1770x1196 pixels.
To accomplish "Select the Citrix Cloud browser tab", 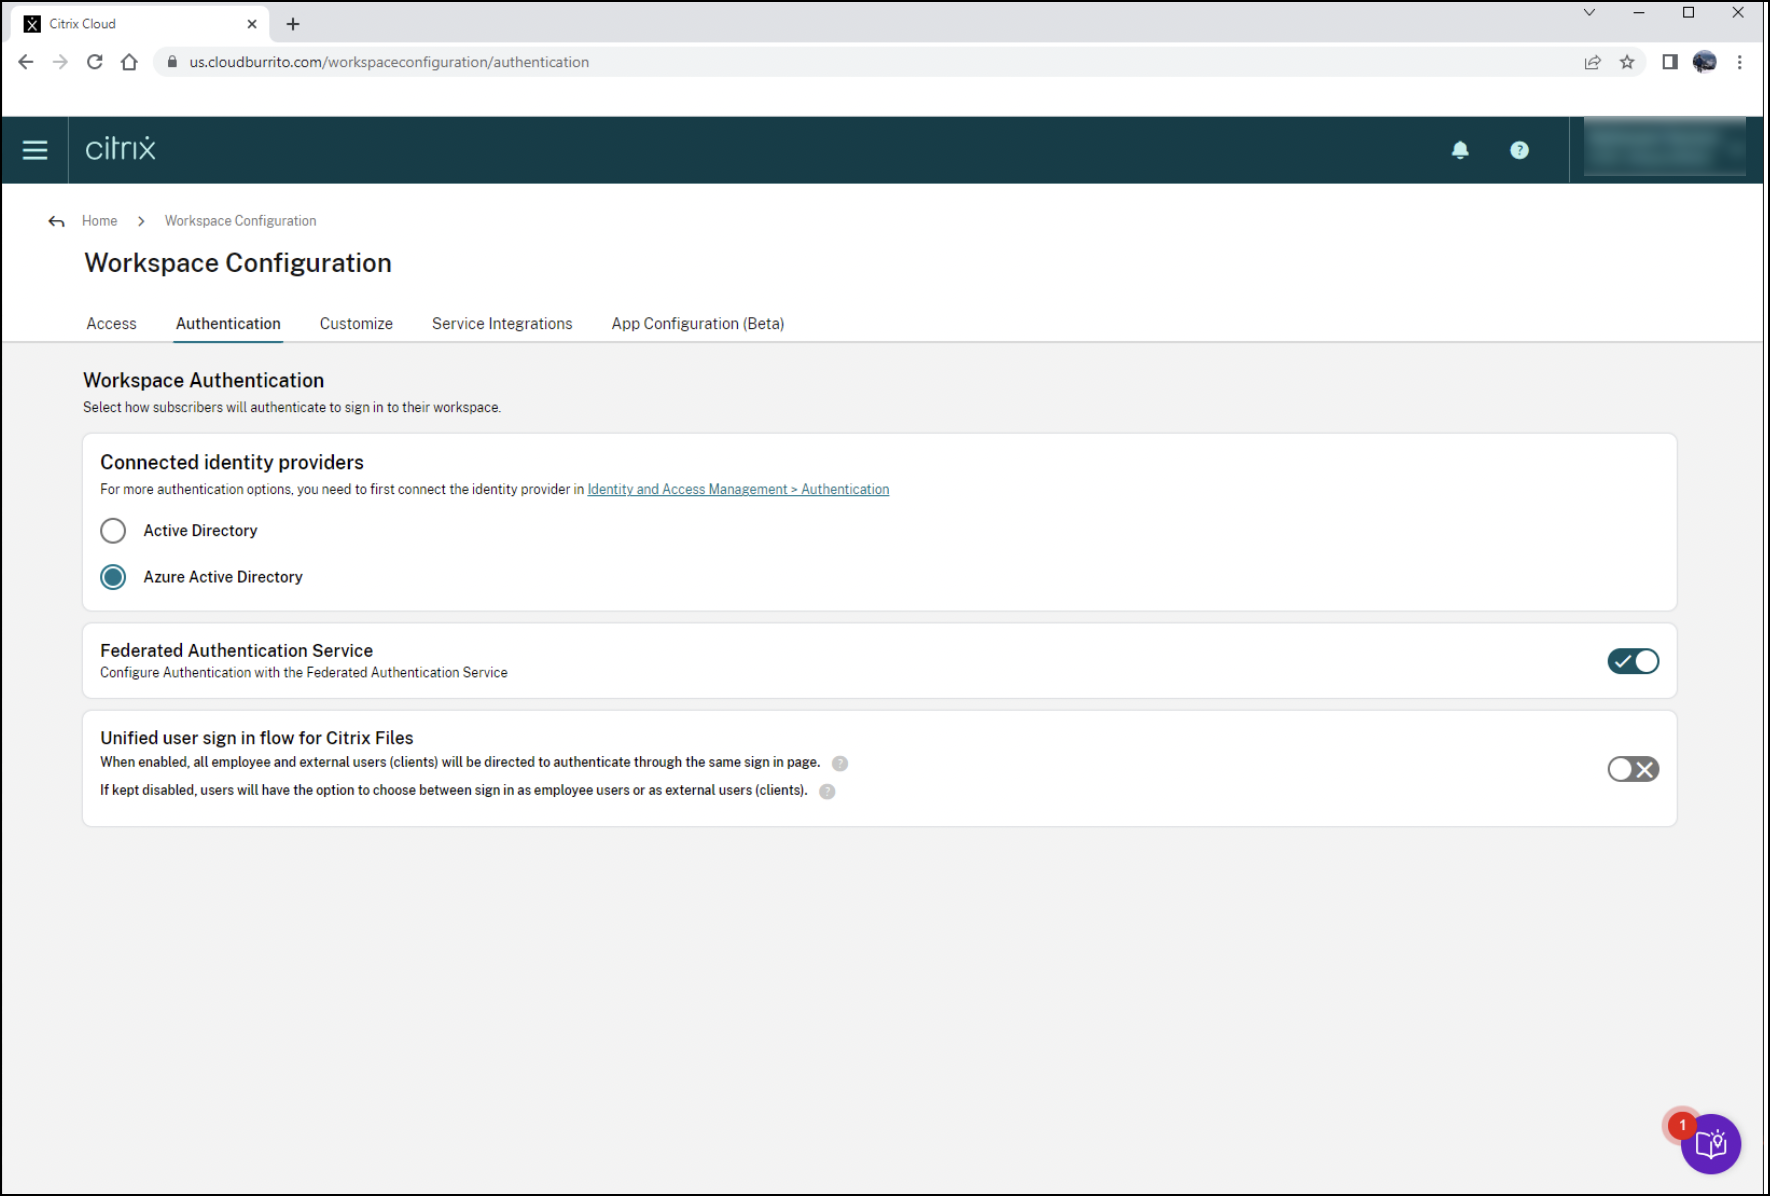I will pos(140,24).
